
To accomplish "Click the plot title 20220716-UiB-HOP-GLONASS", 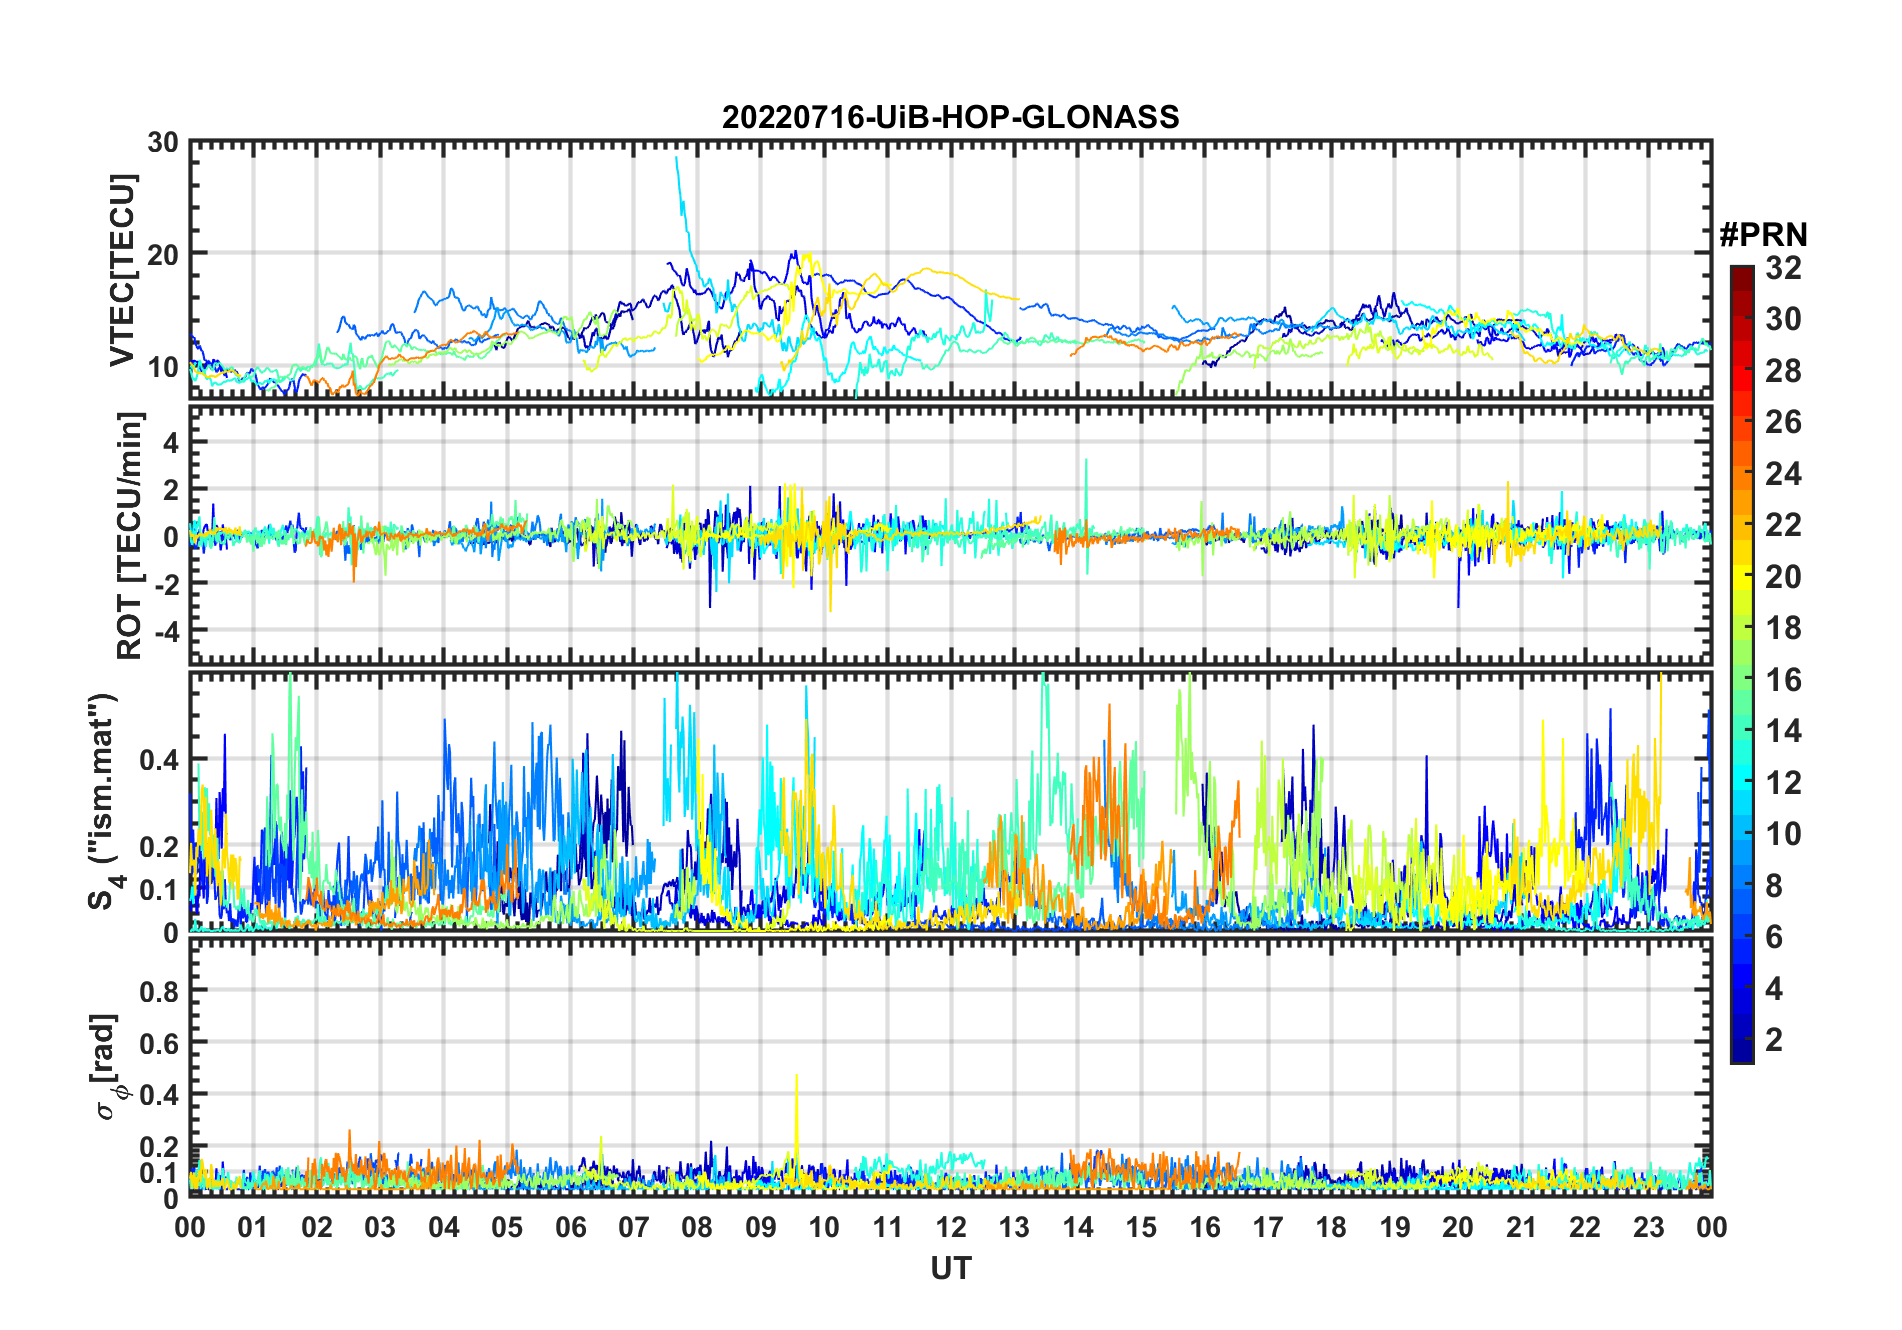I will pos(950,118).
